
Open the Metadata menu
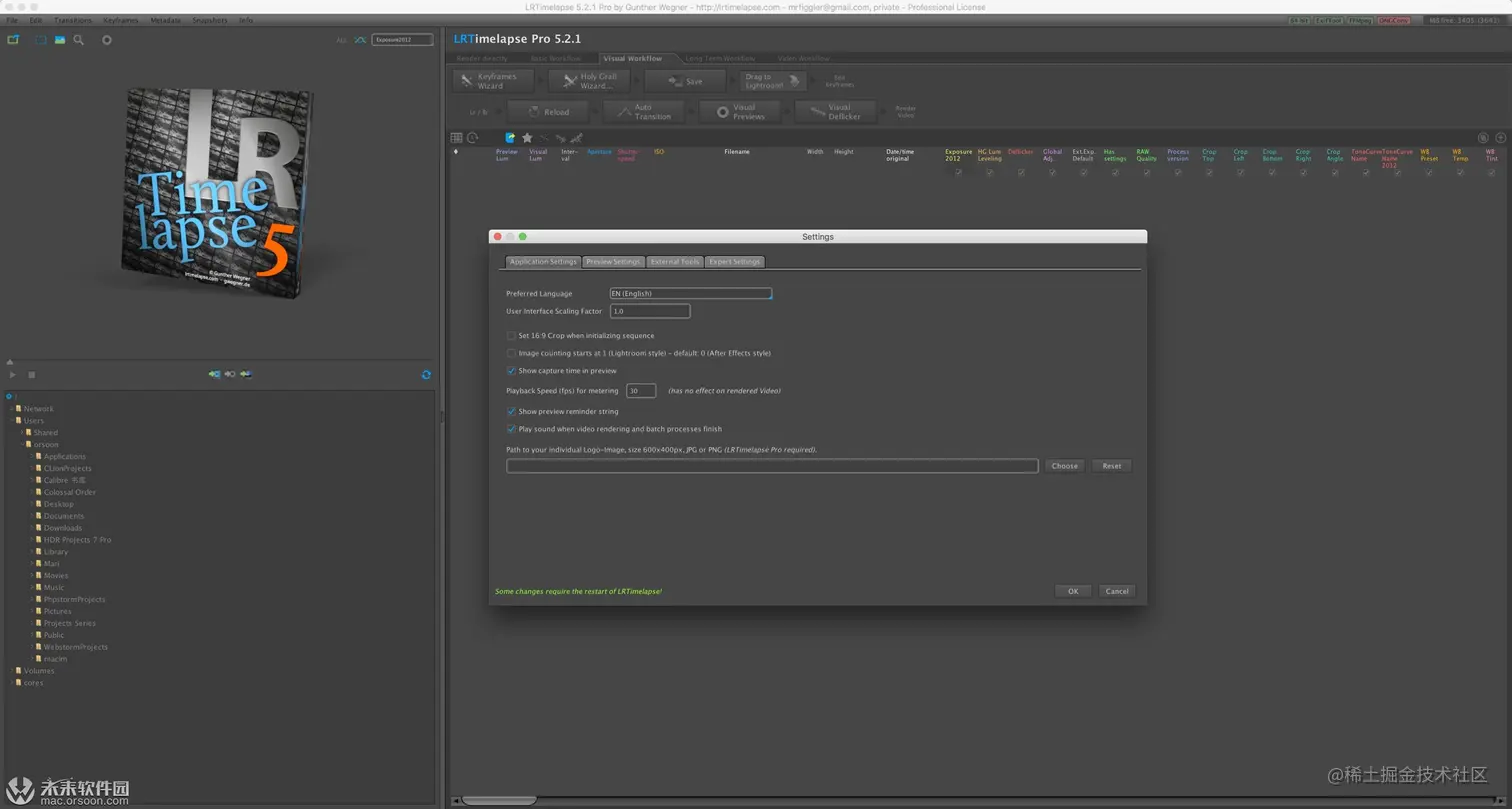tap(166, 20)
